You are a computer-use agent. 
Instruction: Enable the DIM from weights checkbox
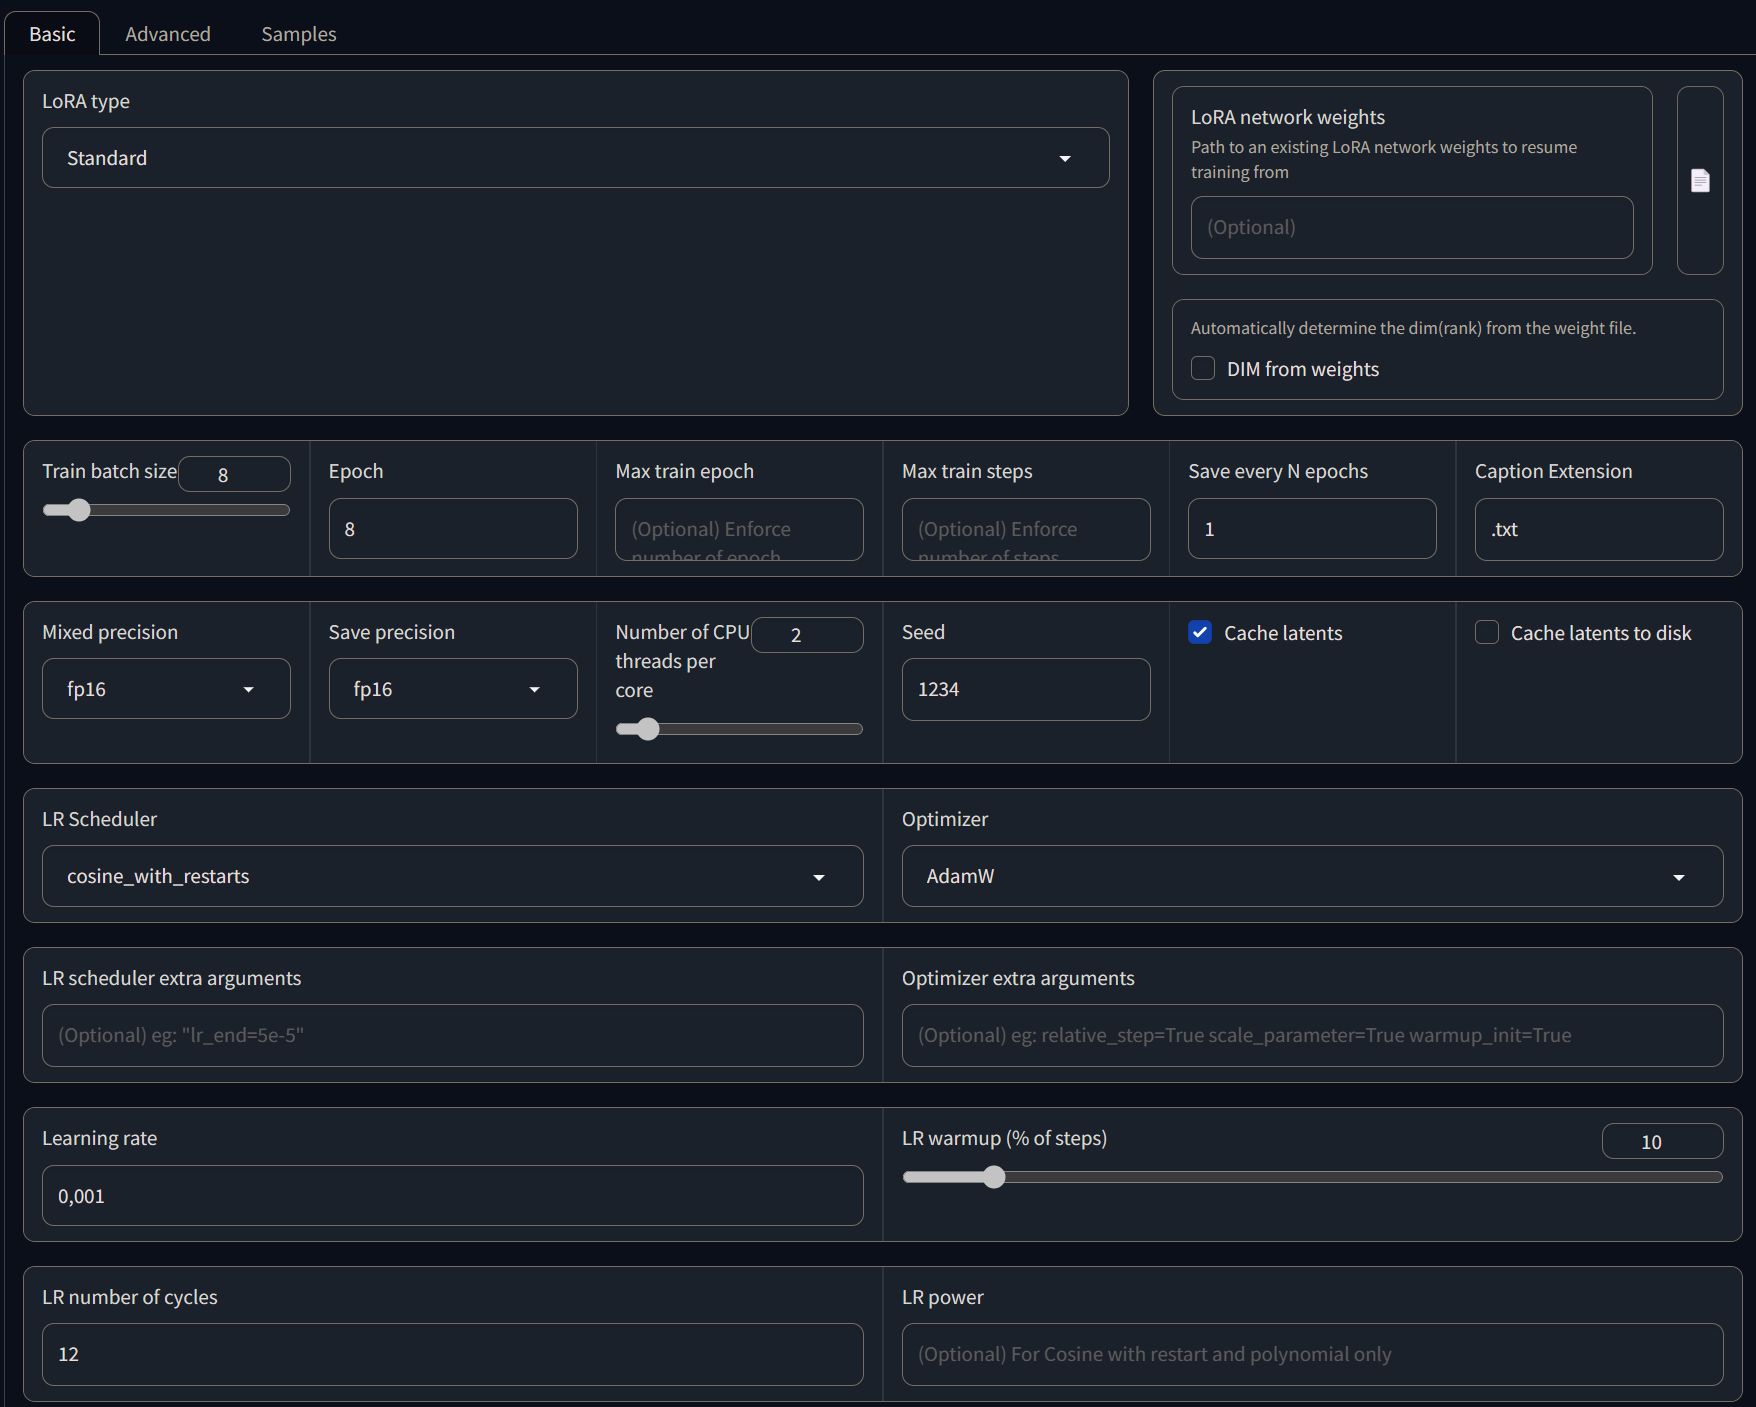1203,369
